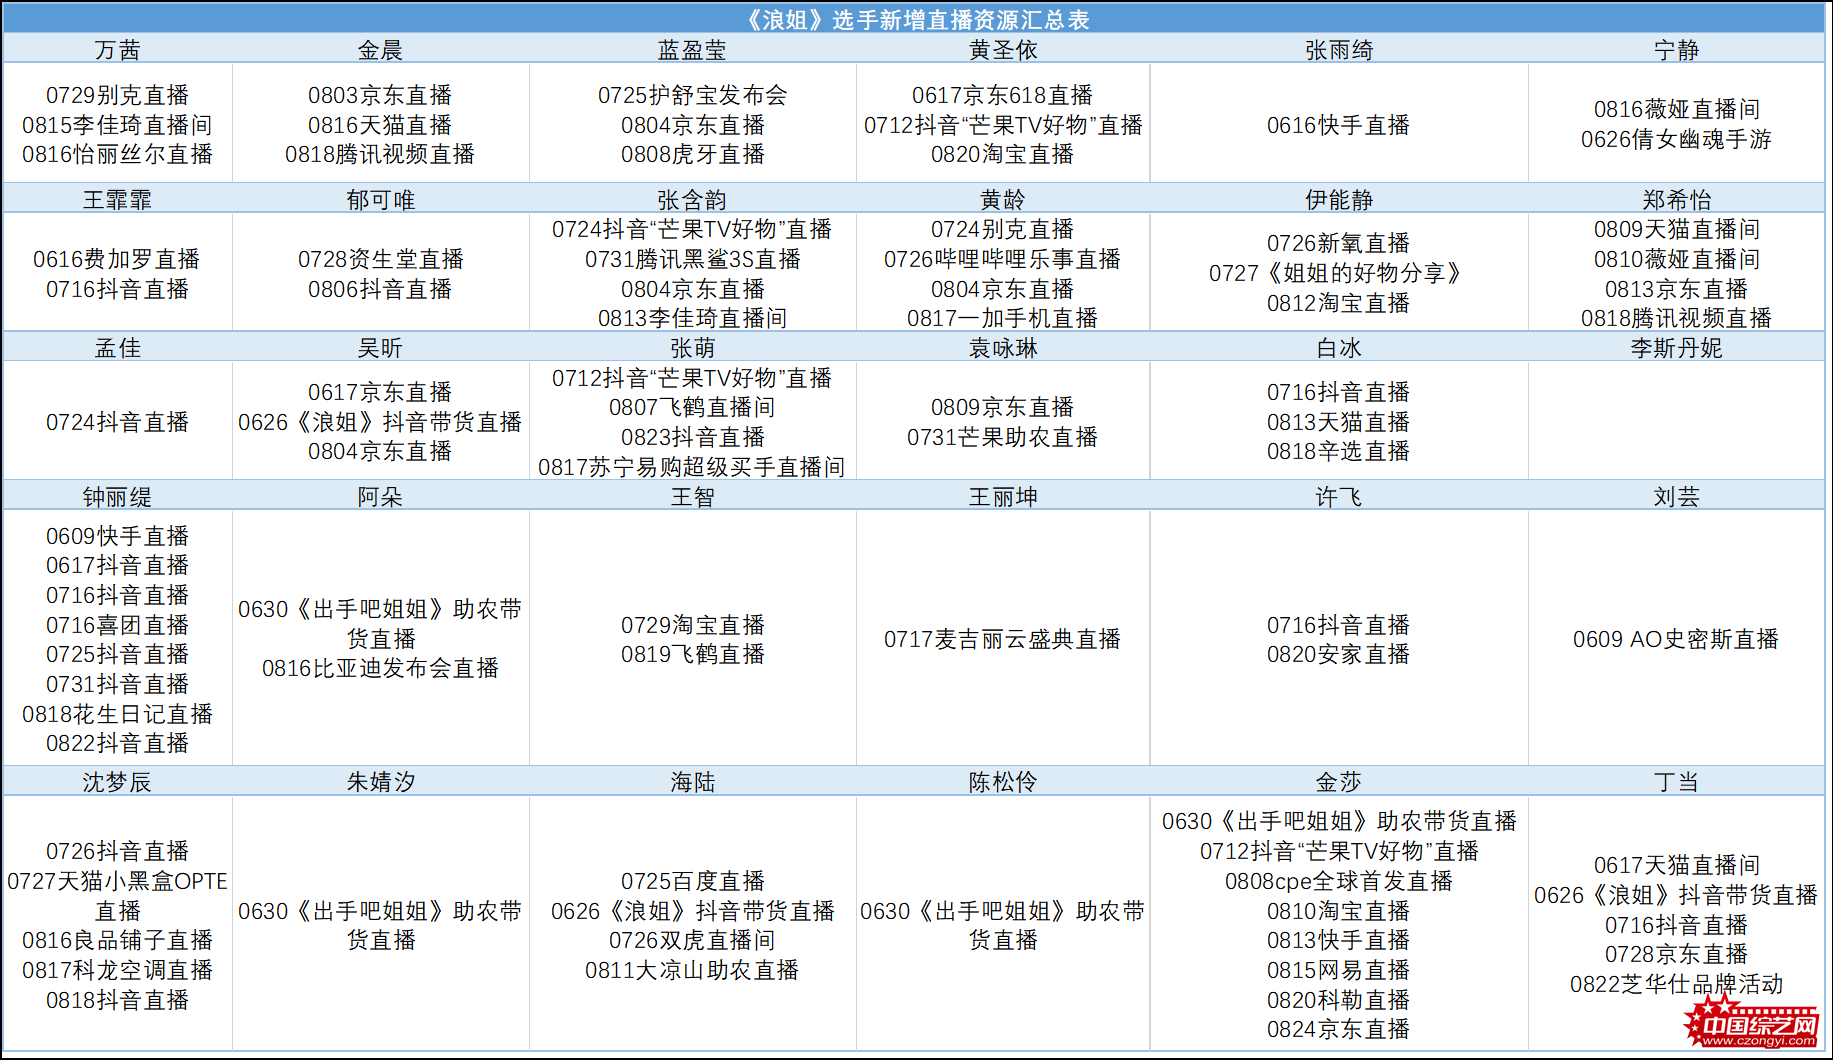Select the 王丽坤 header cell

[x=1003, y=497]
